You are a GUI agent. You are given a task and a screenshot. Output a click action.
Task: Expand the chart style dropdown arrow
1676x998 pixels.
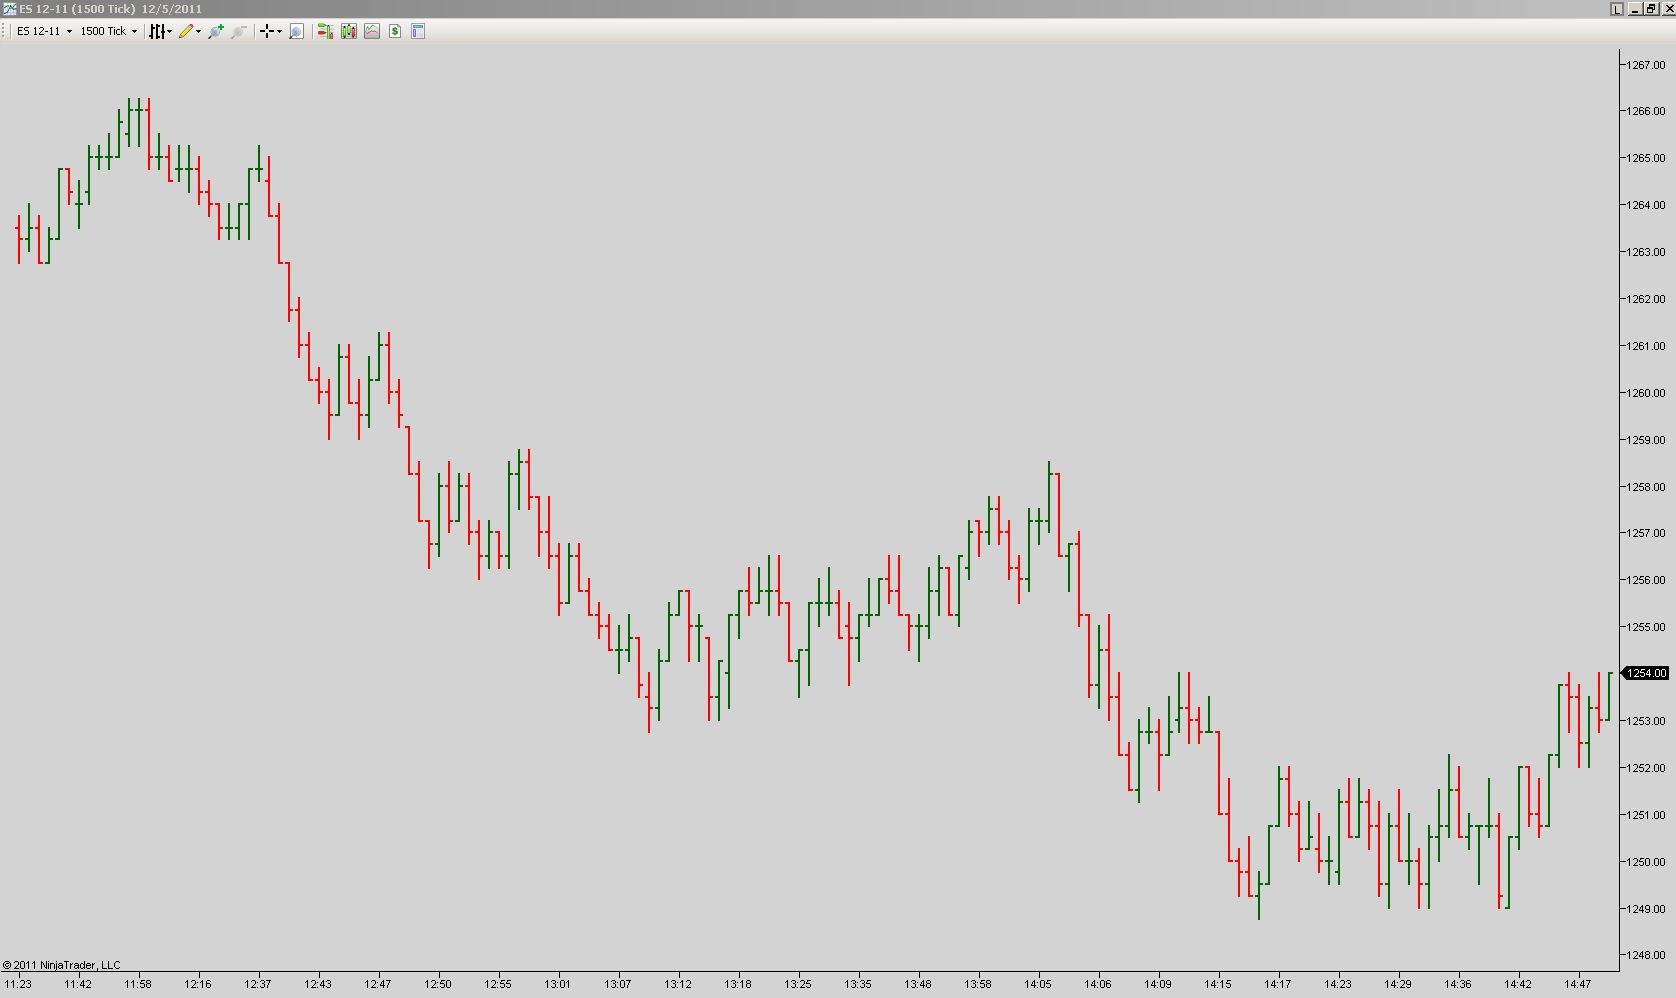(x=170, y=31)
